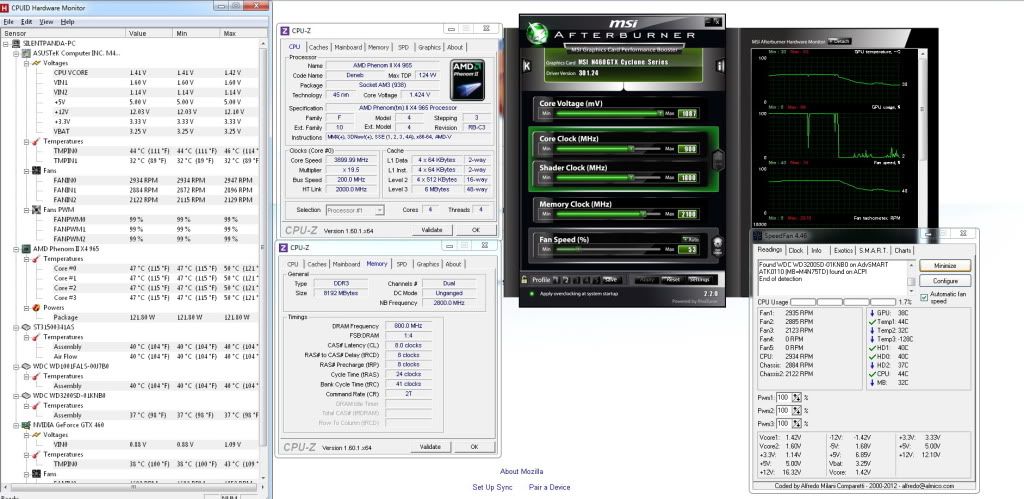This screenshot has width=1024, height=499.
Task: Collapse the ASUSTeK Computer INC. node
Action: [x=16, y=54]
